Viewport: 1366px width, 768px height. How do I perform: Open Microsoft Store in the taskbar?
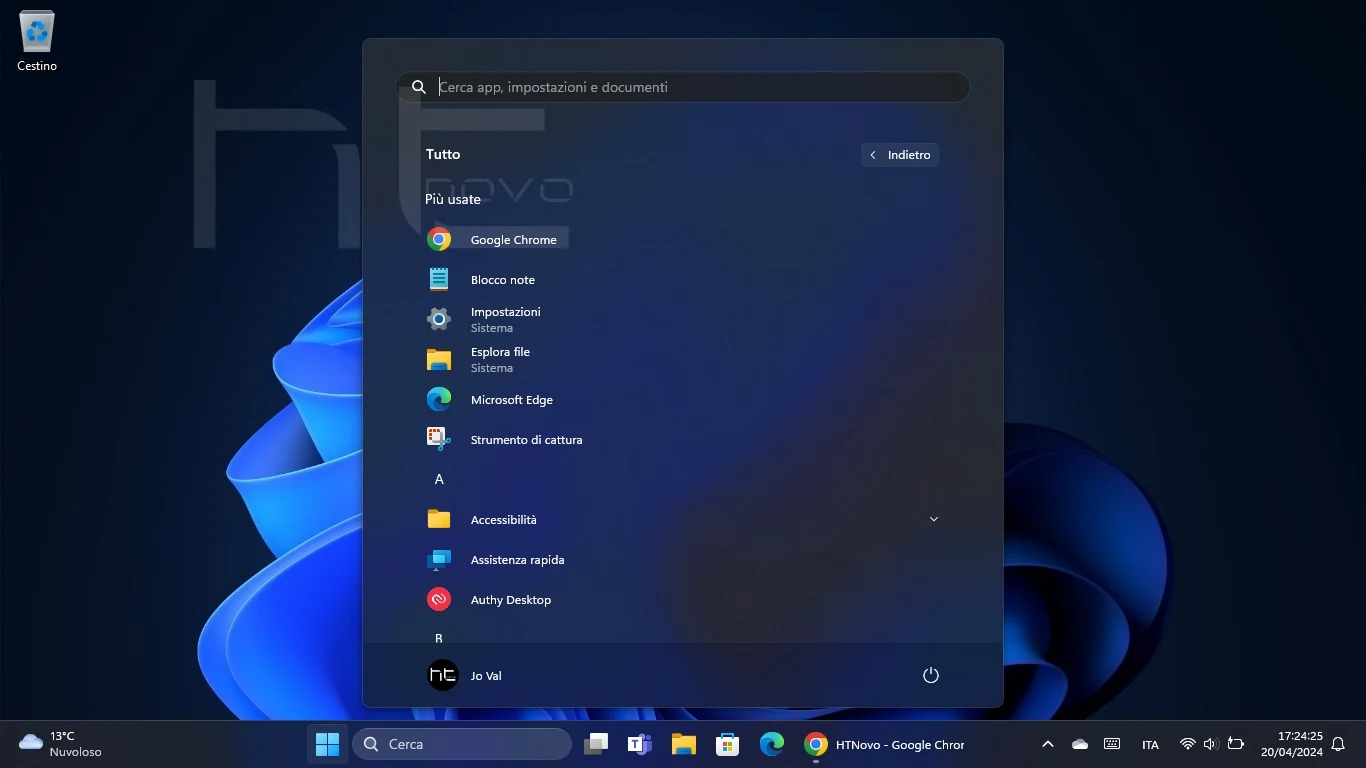(x=728, y=744)
